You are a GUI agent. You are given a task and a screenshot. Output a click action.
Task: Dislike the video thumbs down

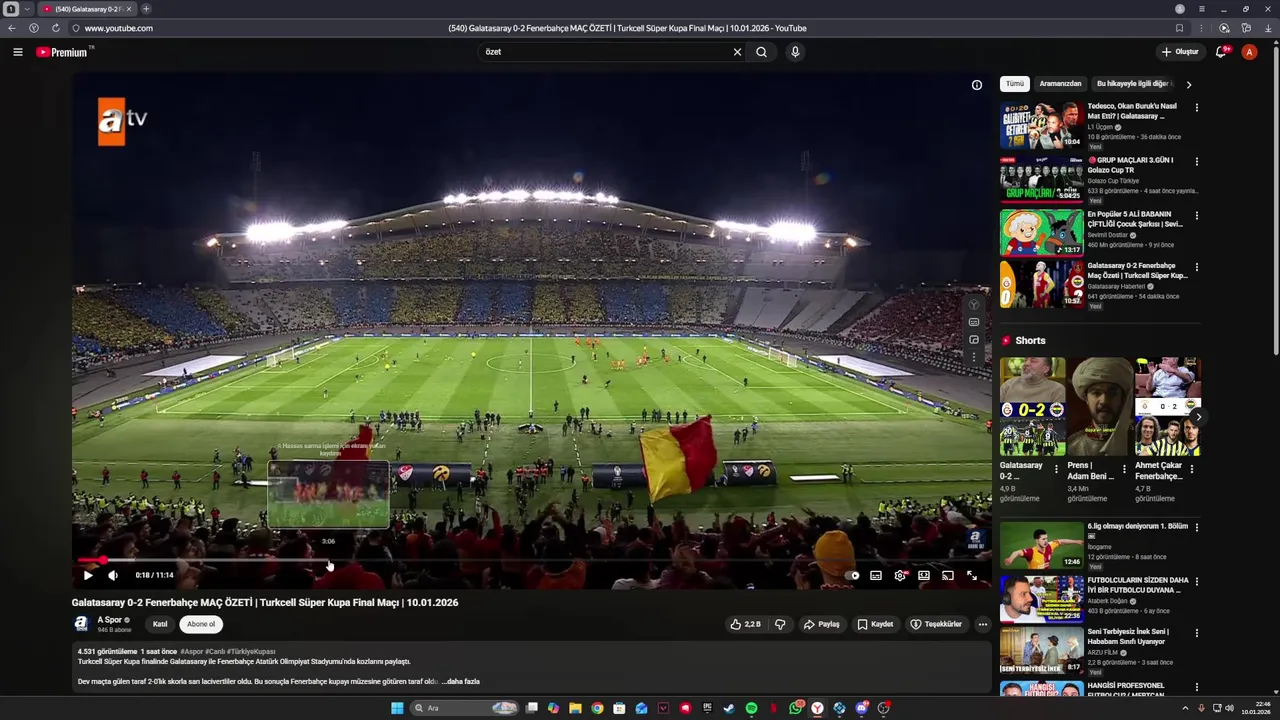click(780, 624)
